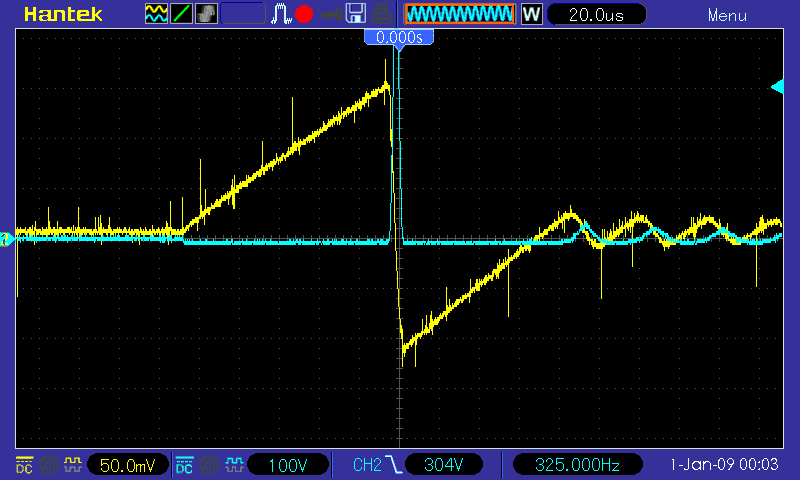Viewport: 800px width, 480px height.
Task: Click the CH1 yellow probe square-wave icon
Action: point(72,465)
